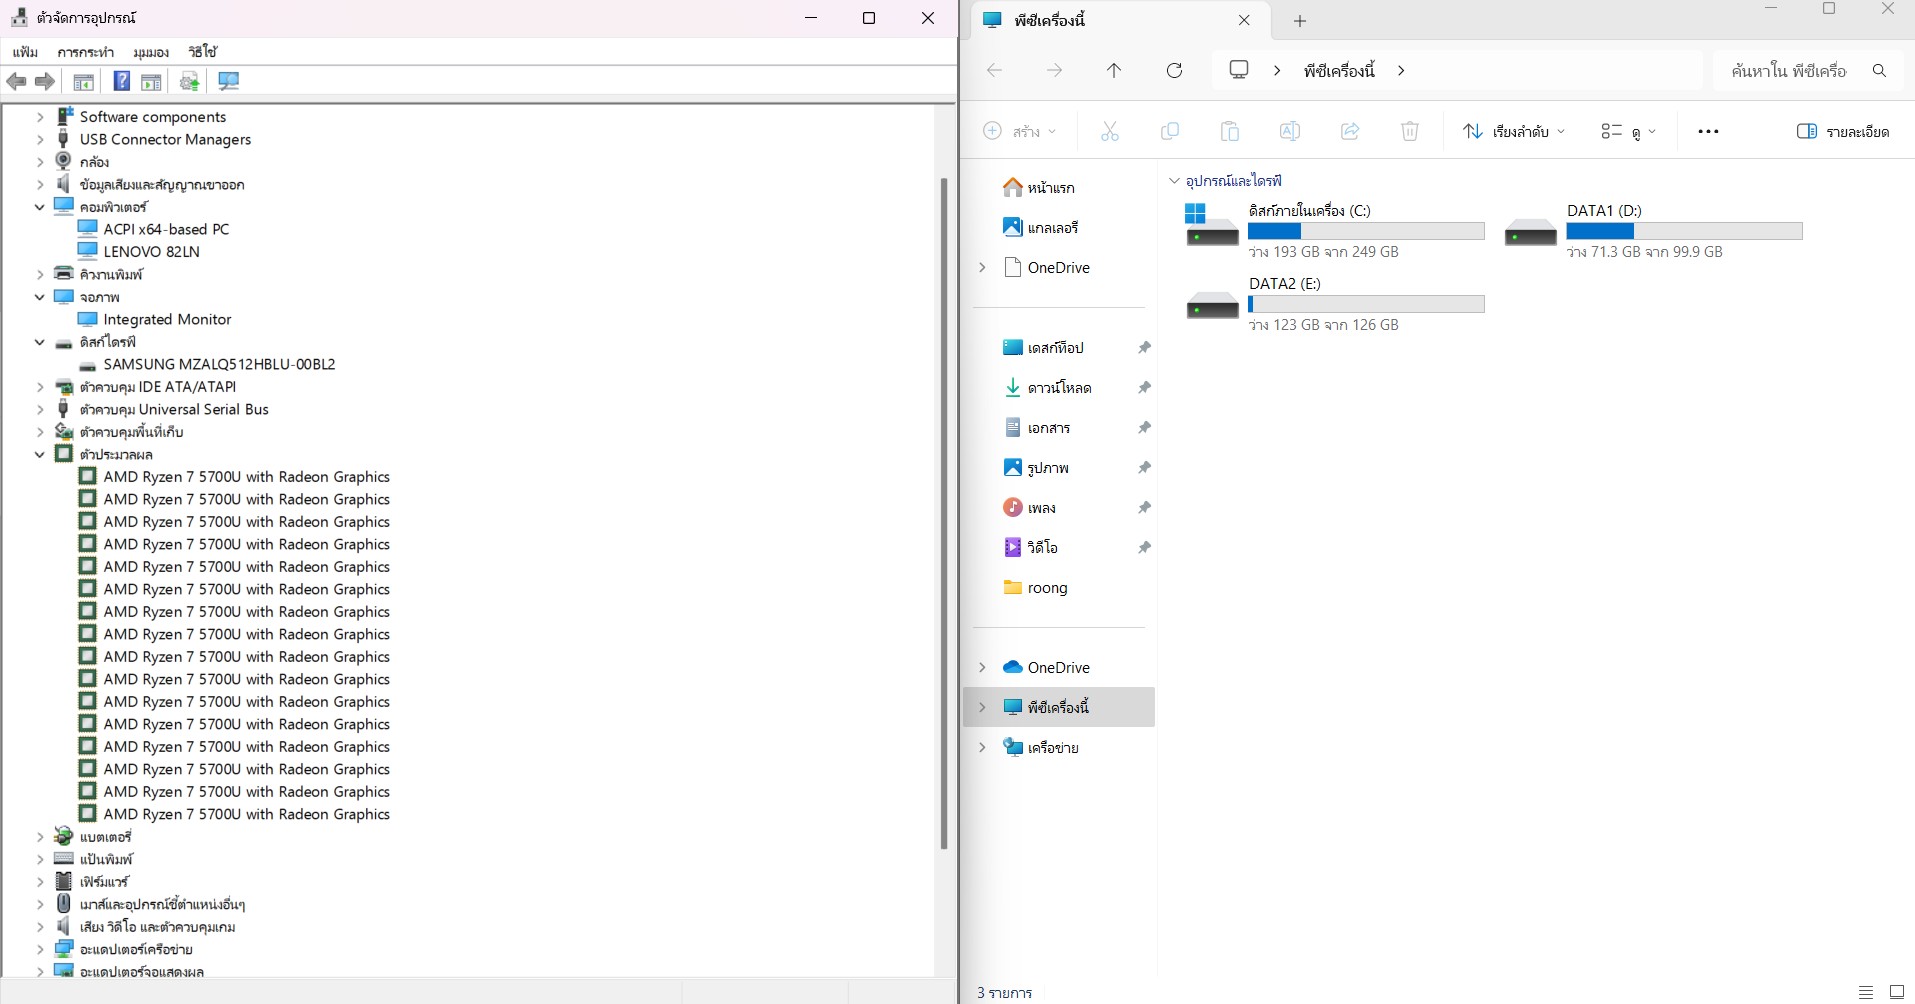
Task: Open the แฟ้ม menu in Device Manager
Action: pyautogui.click(x=25, y=52)
